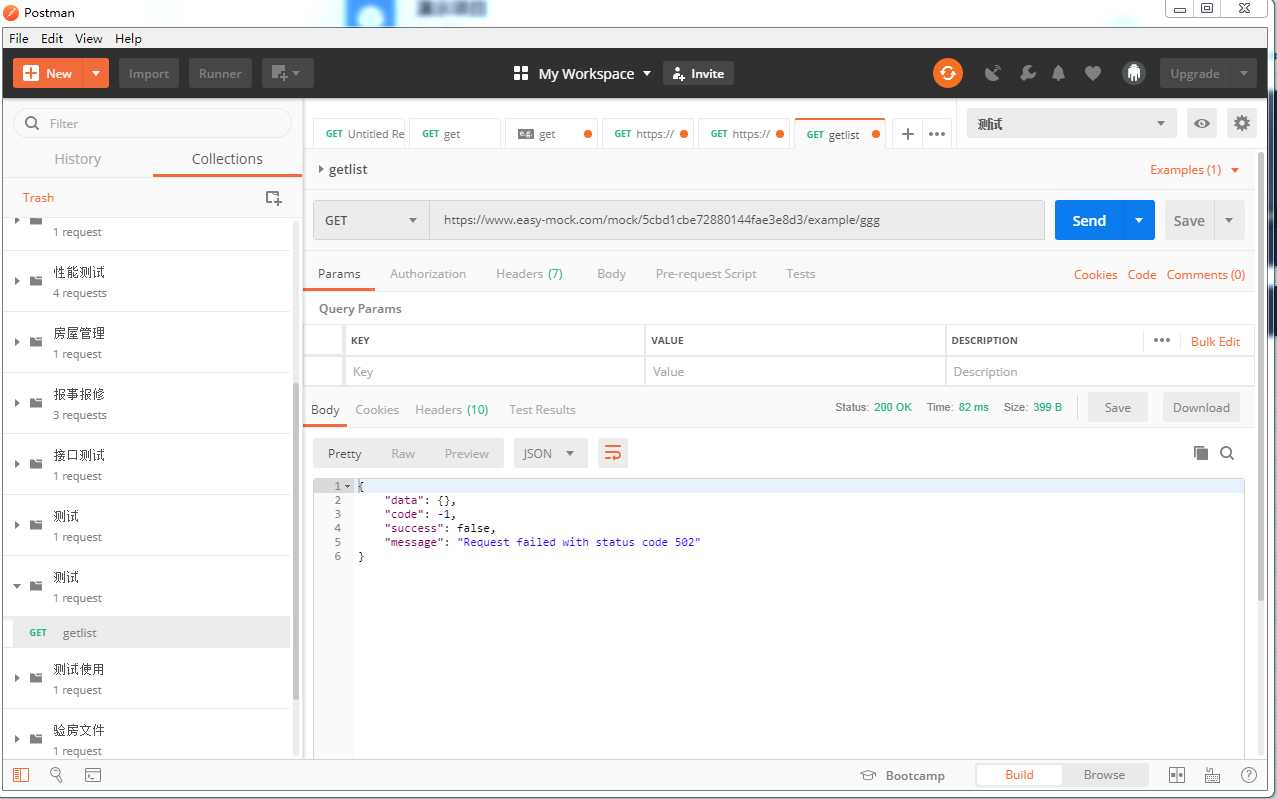Open Bootcamp in the status bar
This screenshot has width=1277, height=799.
(902, 775)
